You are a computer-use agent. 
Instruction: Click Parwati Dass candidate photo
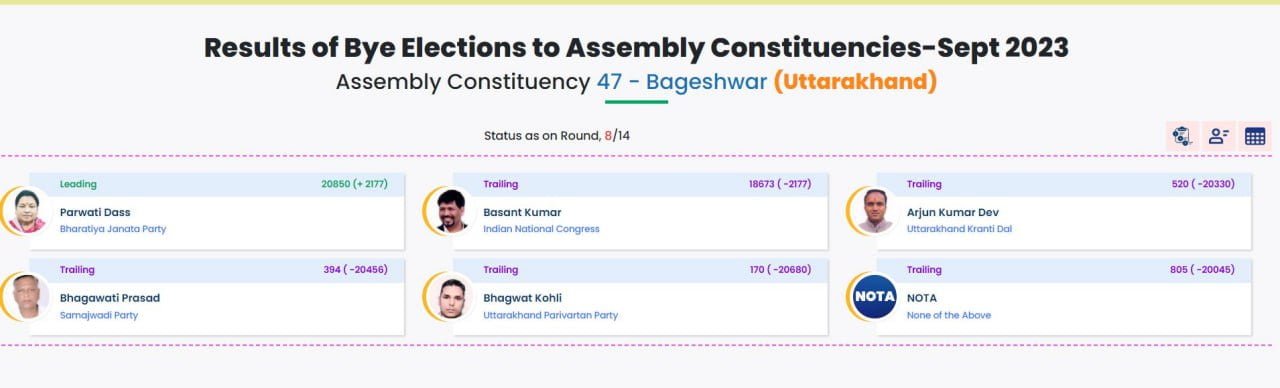[x=26, y=211]
